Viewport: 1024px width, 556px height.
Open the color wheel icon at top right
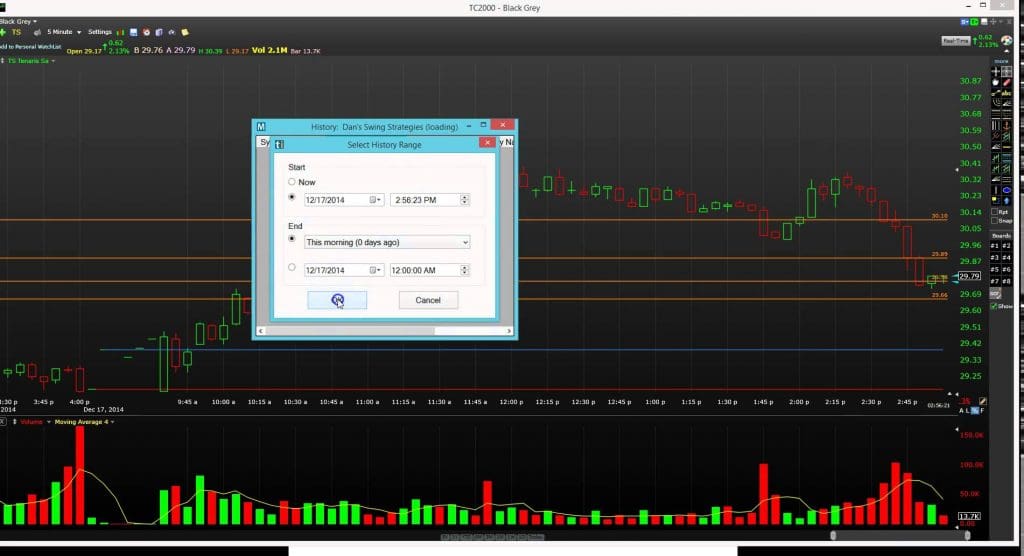click(x=1006, y=41)
